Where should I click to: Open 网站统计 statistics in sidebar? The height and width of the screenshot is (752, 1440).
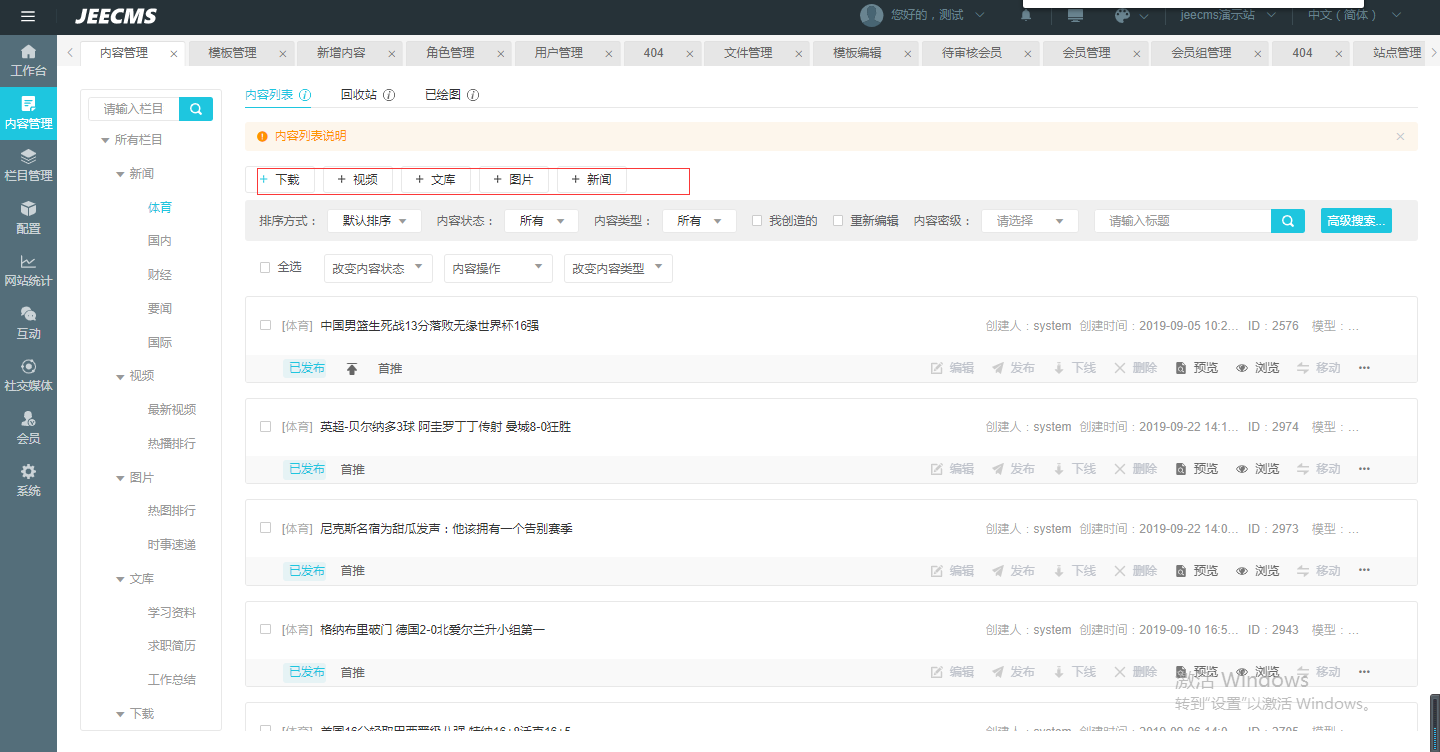pyautogui.click(x=28, y=271)
